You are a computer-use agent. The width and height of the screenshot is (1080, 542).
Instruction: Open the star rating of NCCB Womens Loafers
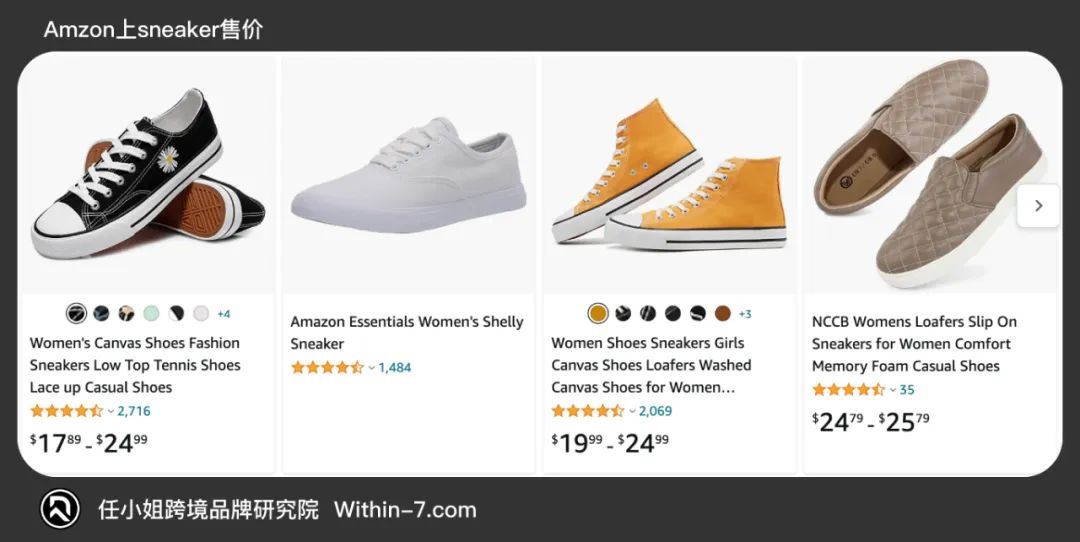(848, 390)
